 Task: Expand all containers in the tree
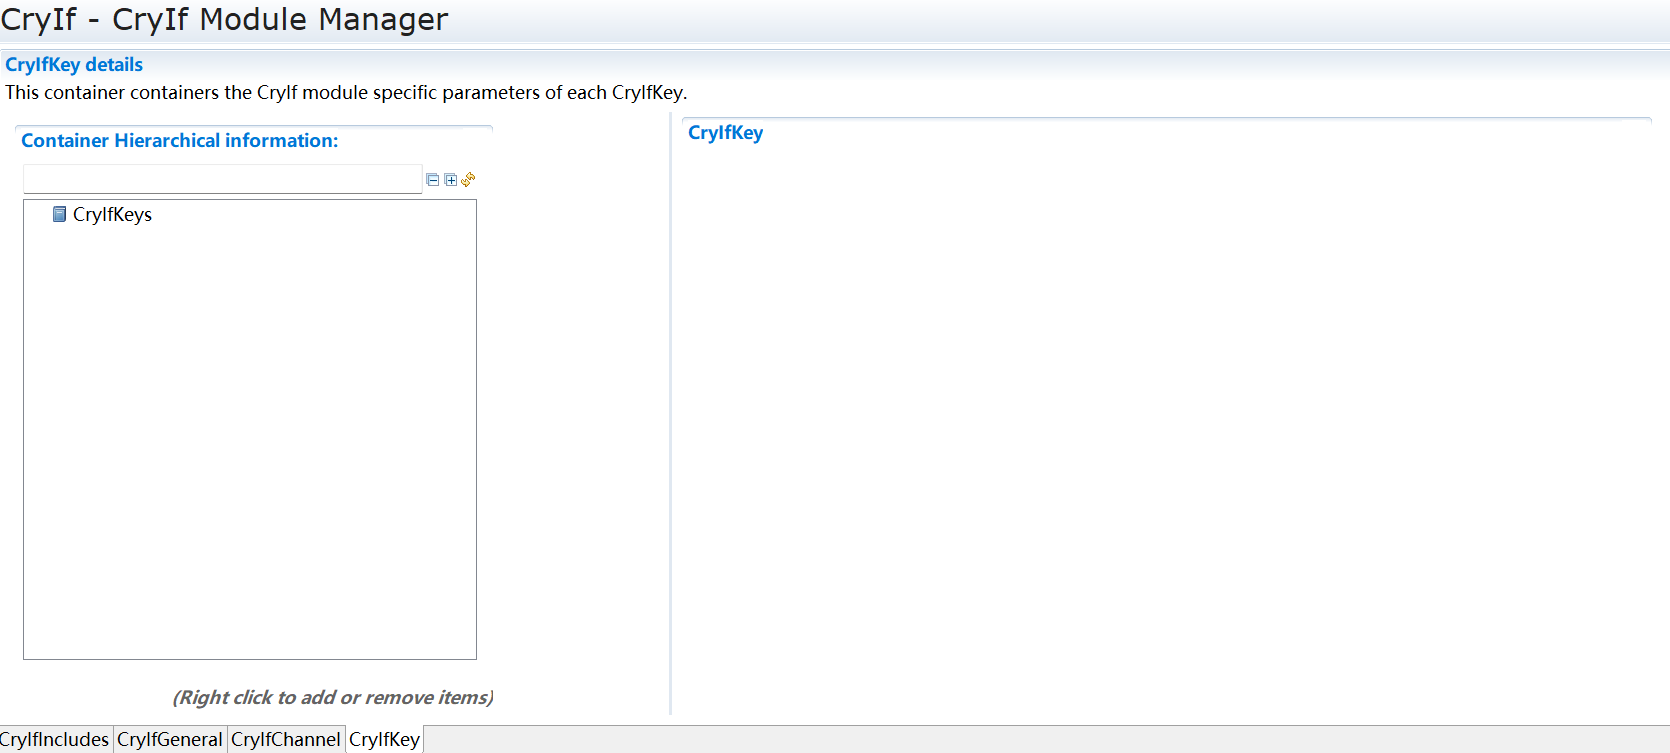[451, 180]
